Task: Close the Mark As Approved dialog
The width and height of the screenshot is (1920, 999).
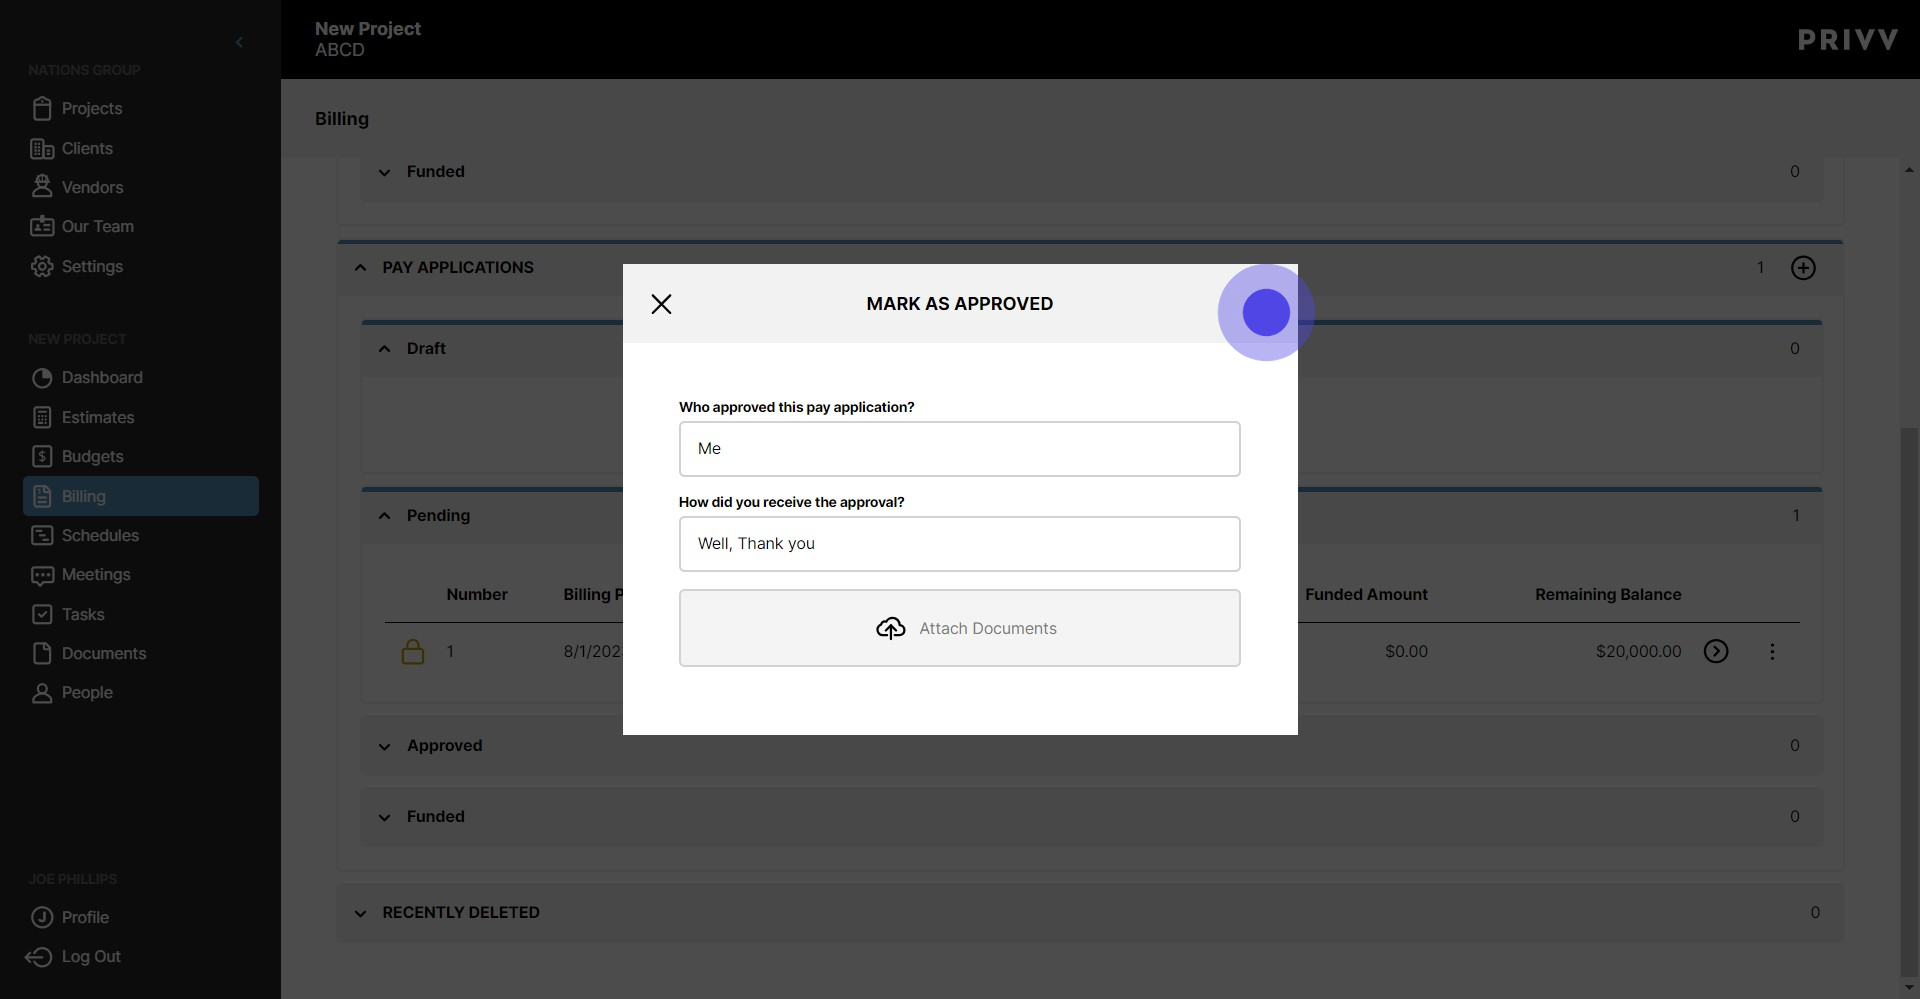Action: click(x=661, y=304)
